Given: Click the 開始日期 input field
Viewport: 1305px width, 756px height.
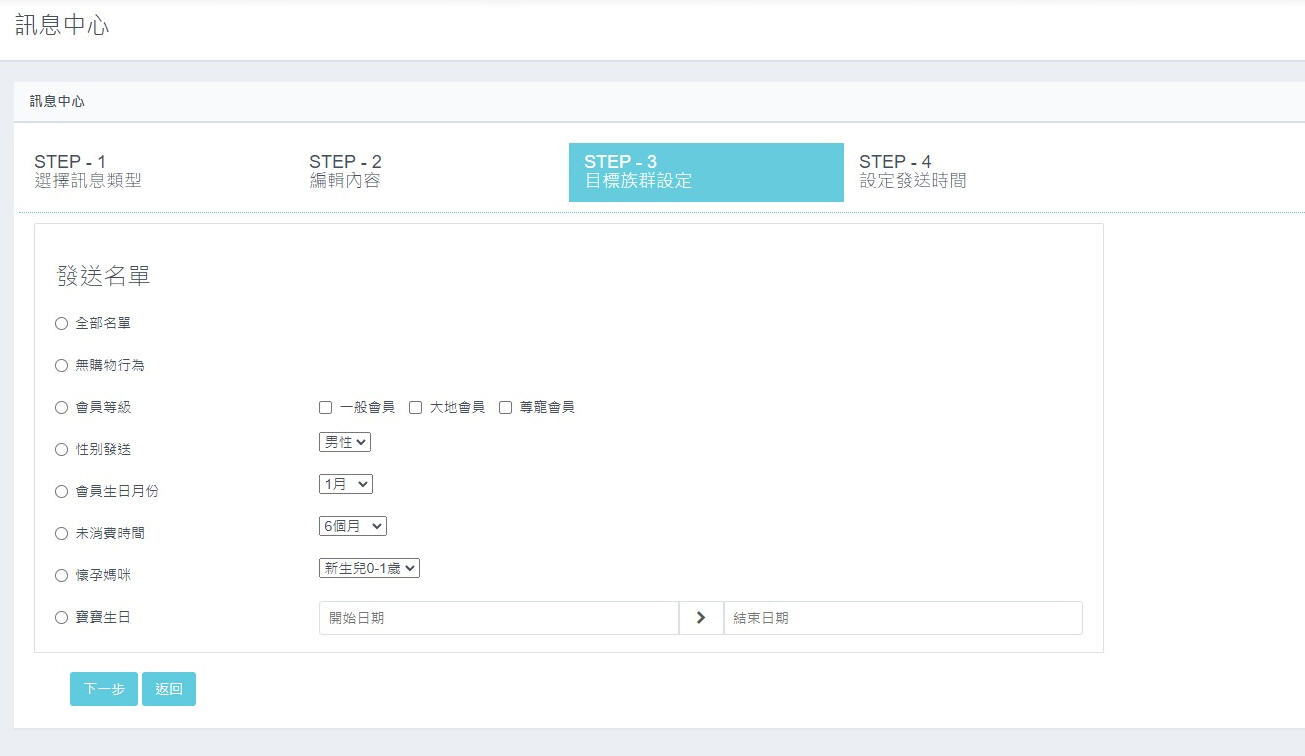Looking at the screenshot, I should [x=498, y=618].
